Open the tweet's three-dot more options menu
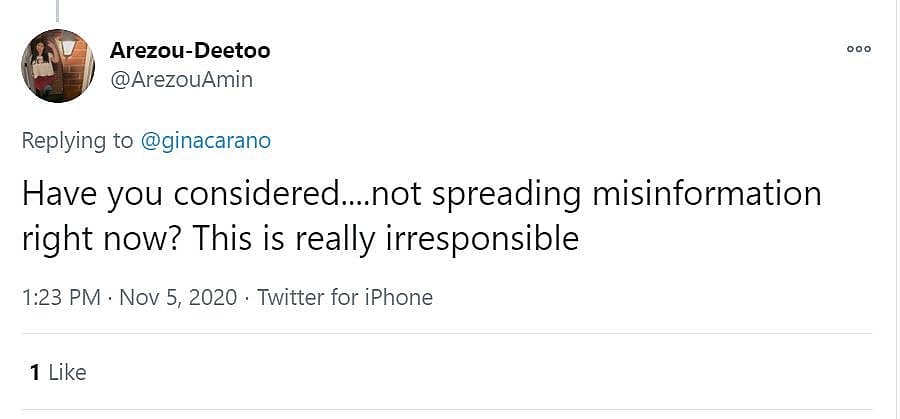Screen dimensions: 900x419 coord(858,48)
